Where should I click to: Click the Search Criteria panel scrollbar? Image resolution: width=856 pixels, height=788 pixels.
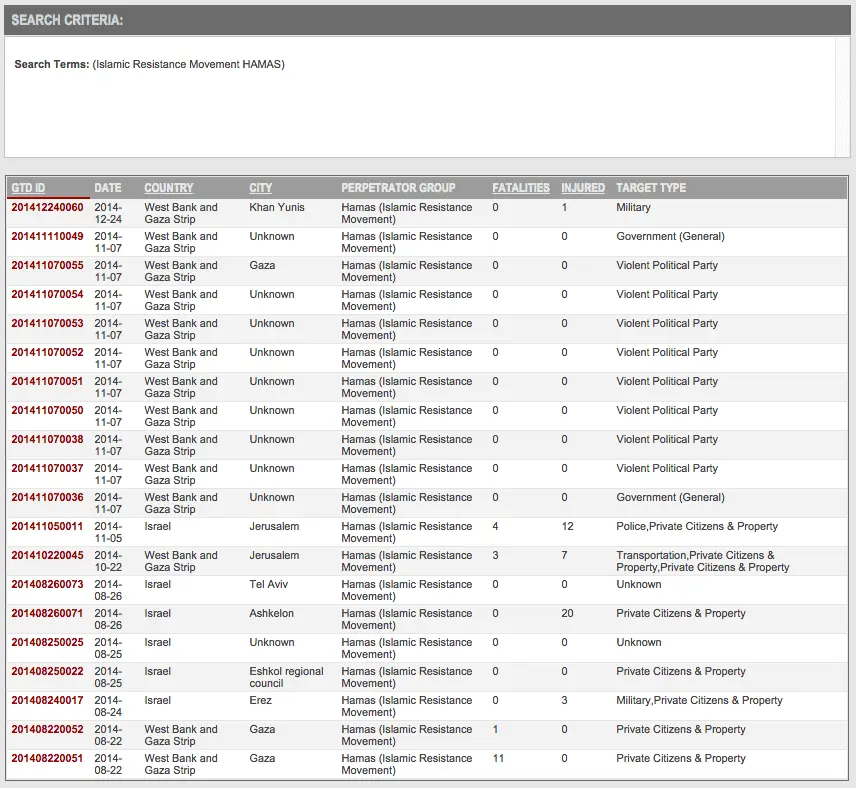coord(842,97)
